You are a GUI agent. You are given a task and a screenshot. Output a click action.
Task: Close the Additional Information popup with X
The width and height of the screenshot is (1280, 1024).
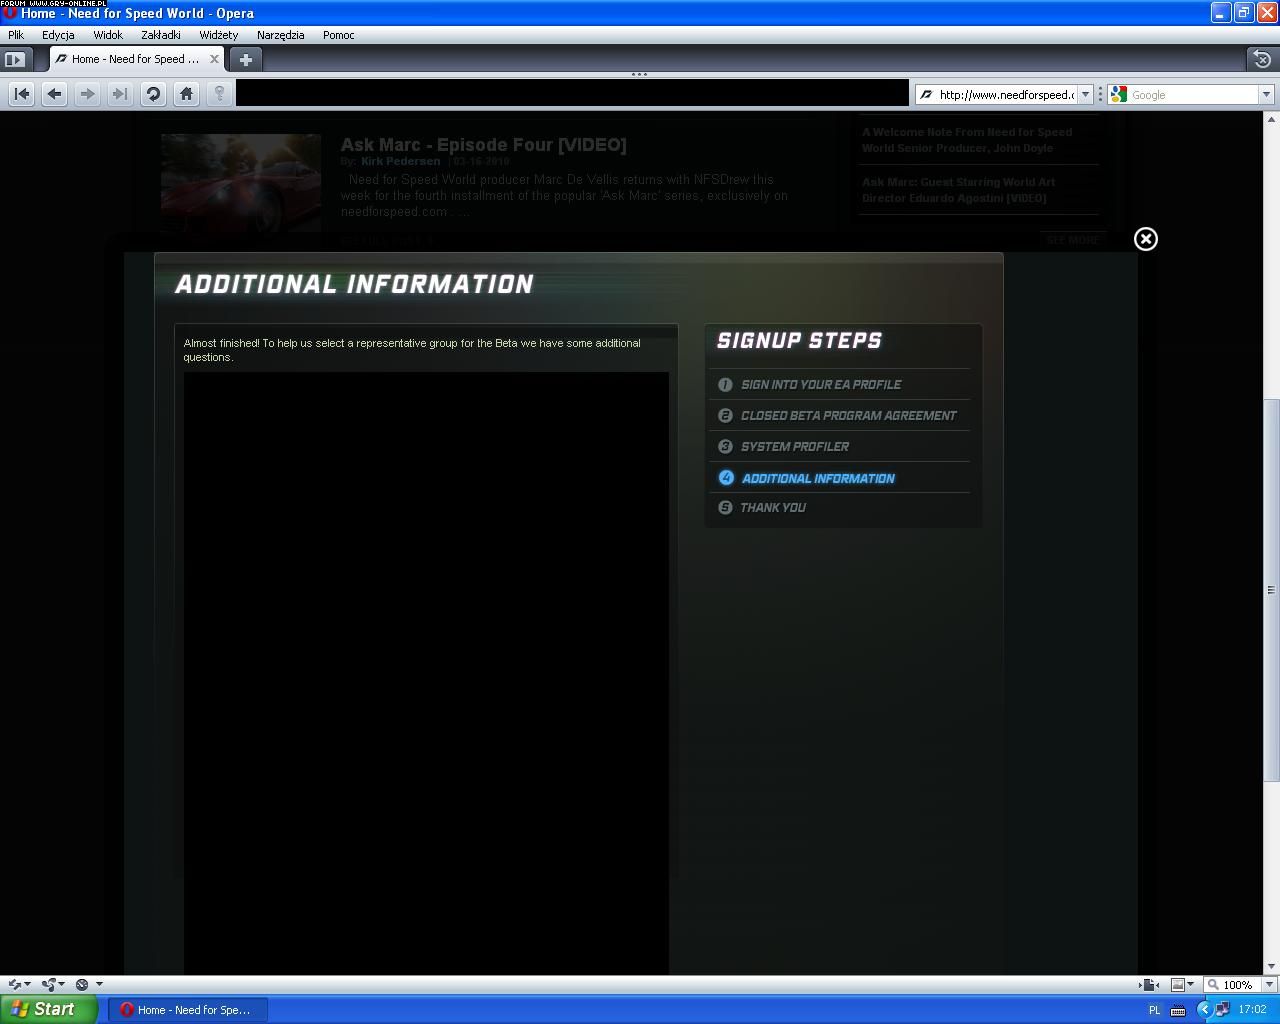click(x=1146, y=239)
